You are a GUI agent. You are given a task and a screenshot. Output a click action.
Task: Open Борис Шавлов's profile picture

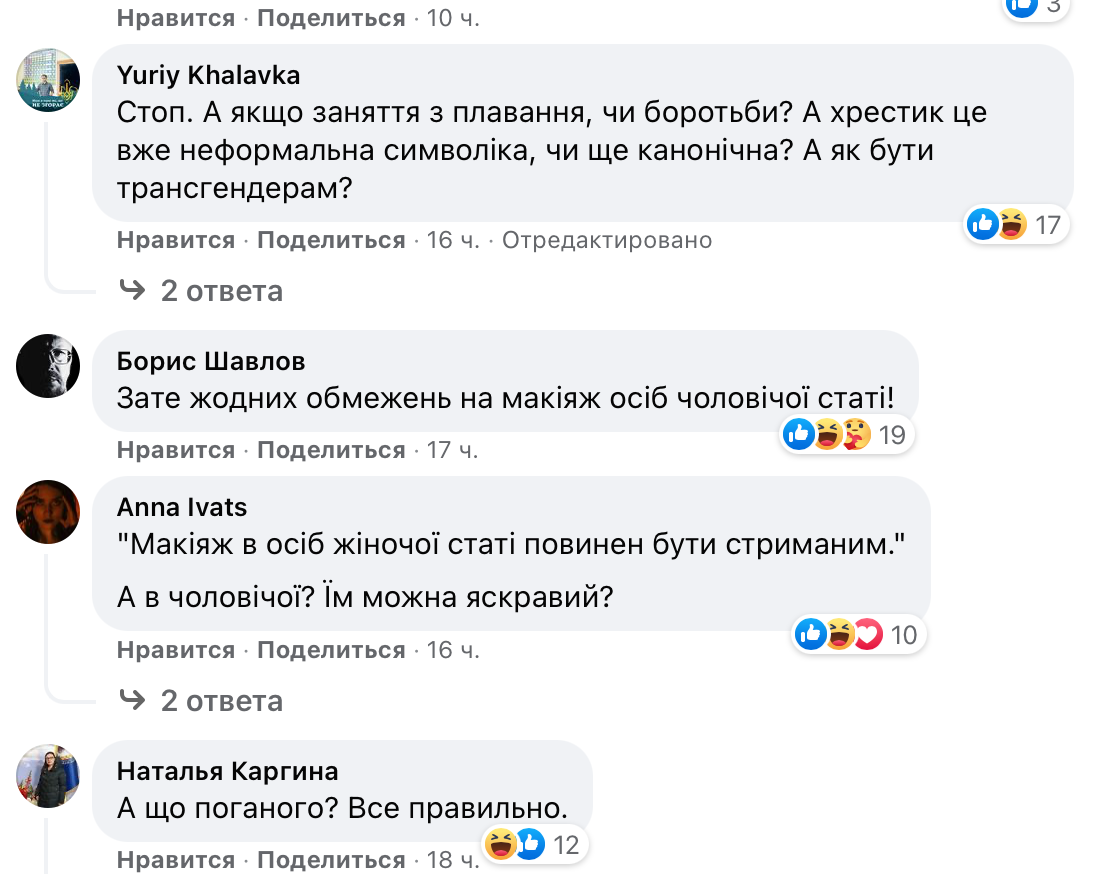click(x=48, y=366)
